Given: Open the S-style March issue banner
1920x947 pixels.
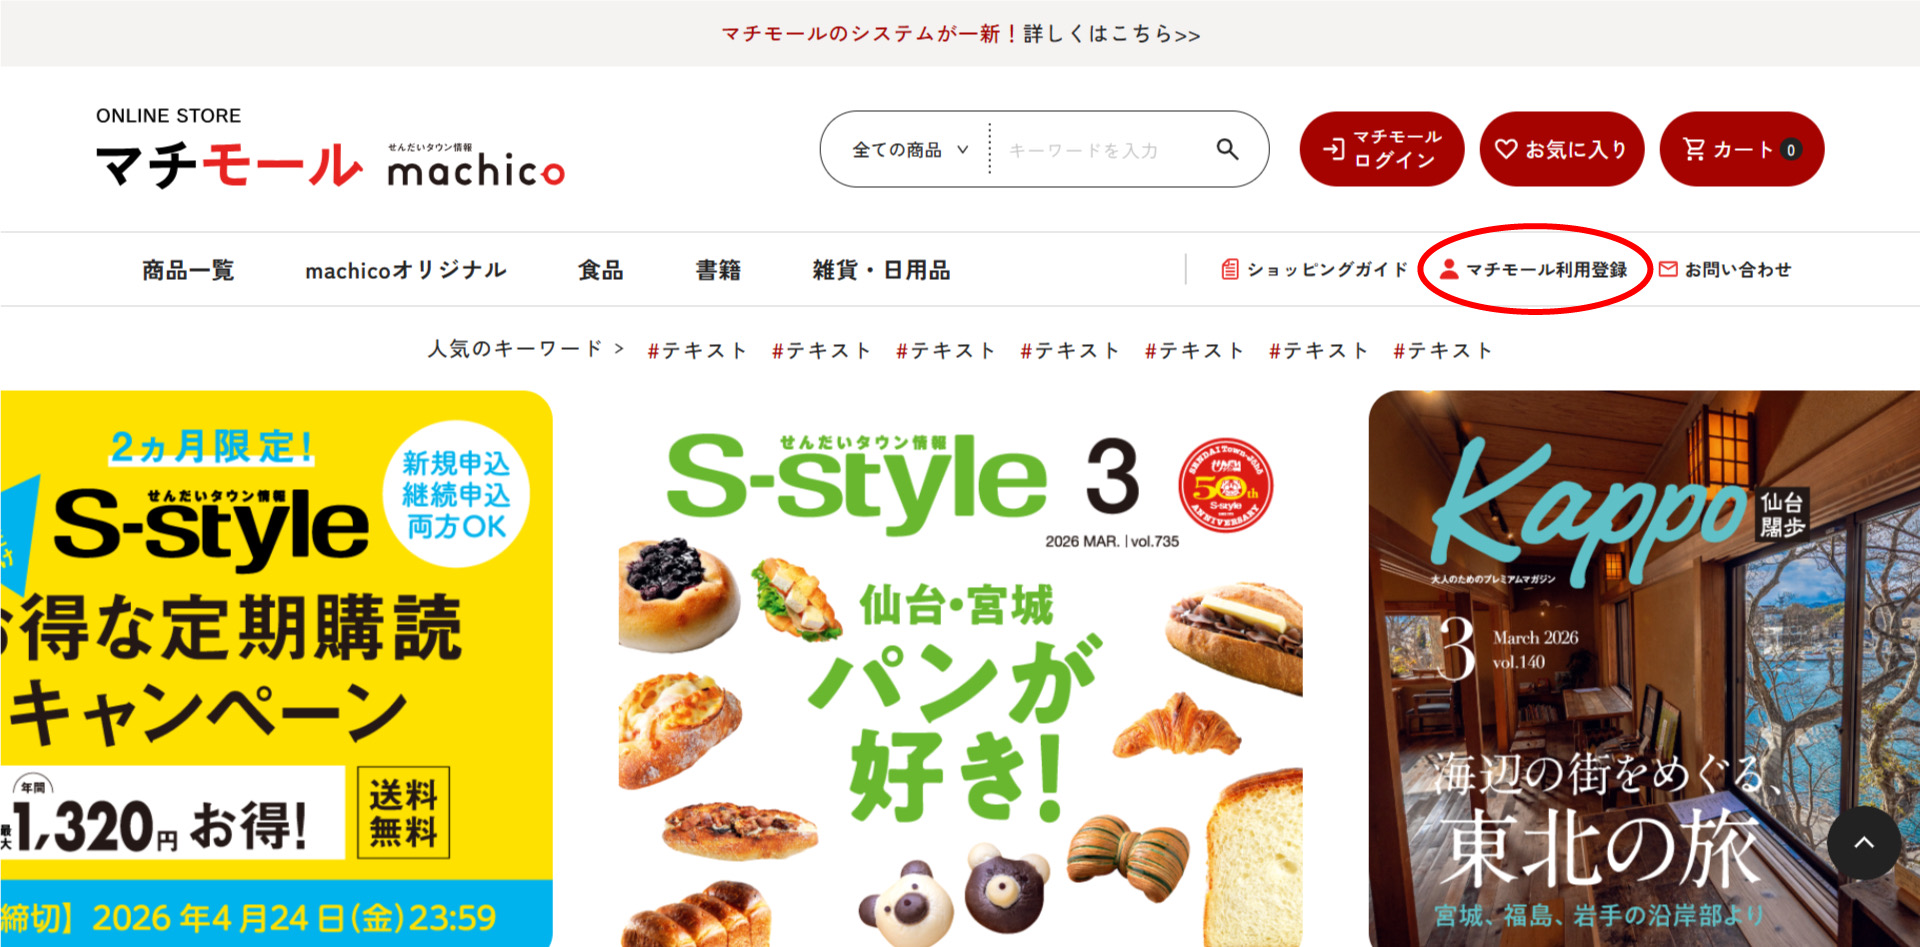Looking at the screenshot, I should coord(960,669).
